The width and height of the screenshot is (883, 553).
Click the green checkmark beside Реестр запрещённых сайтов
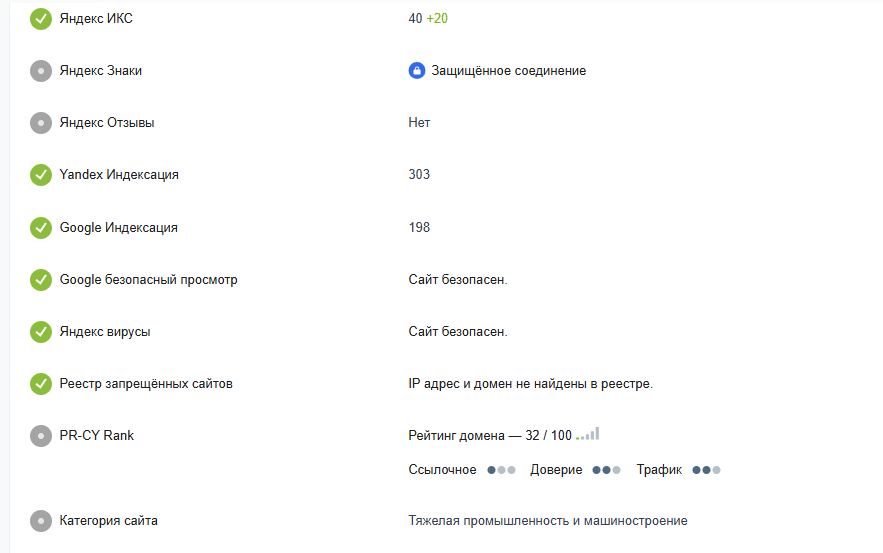41,384
